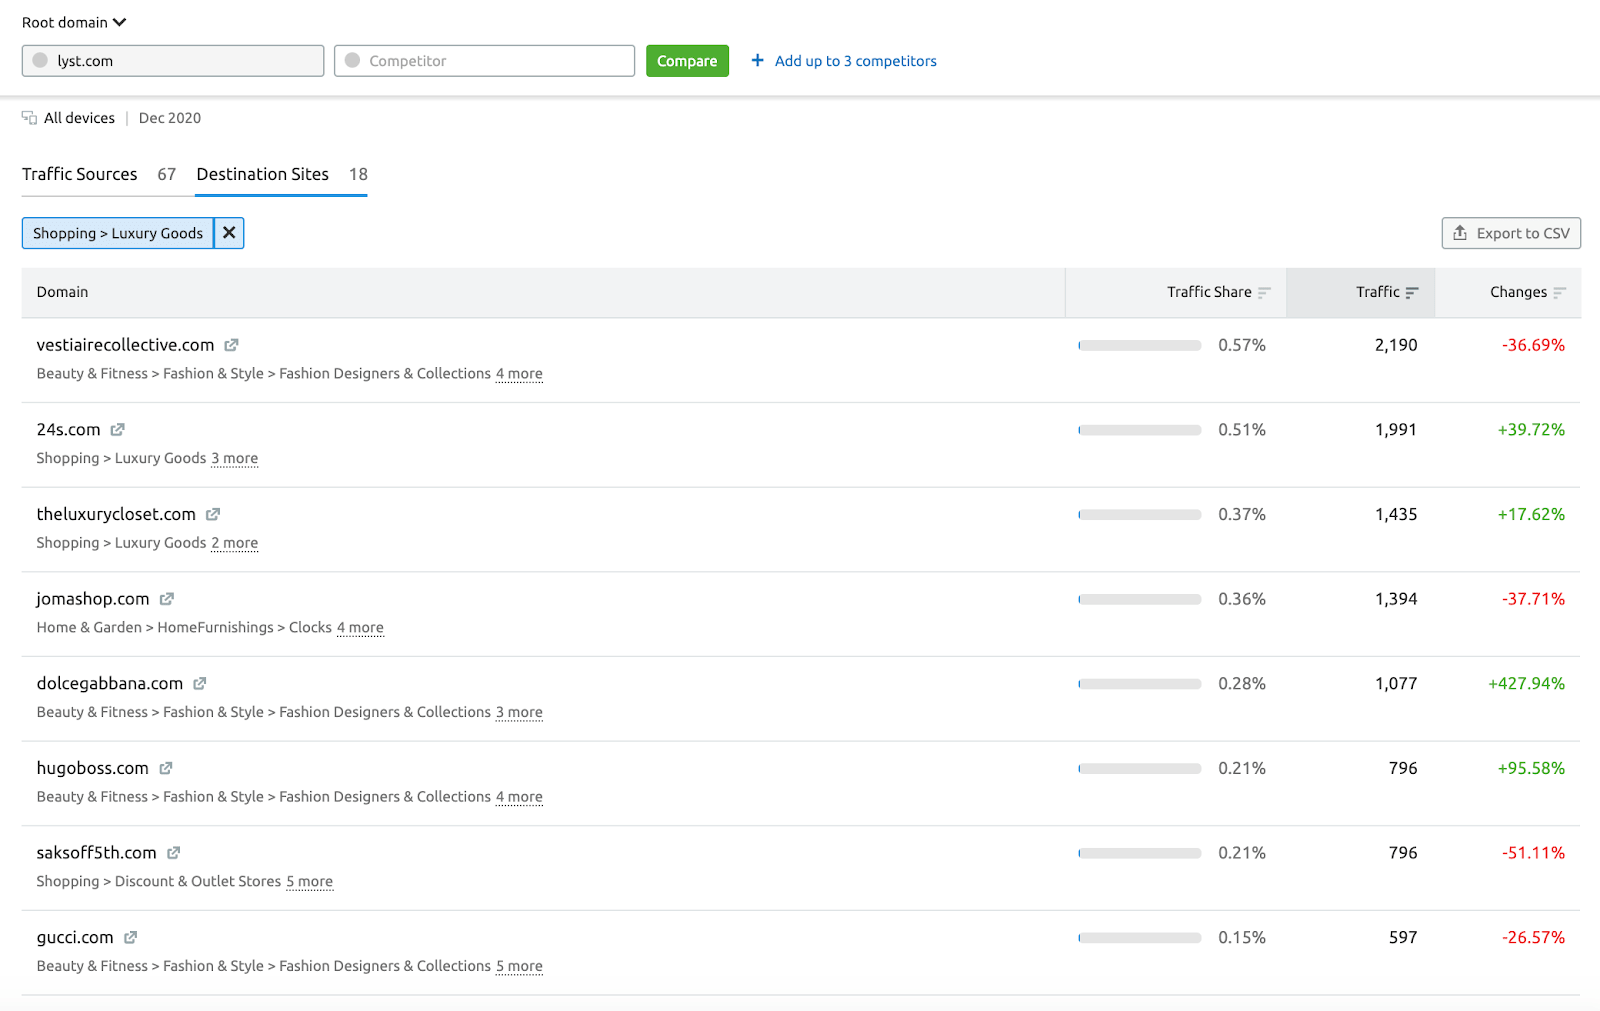Open the saksoff5th.com domain link

(96, 853)
